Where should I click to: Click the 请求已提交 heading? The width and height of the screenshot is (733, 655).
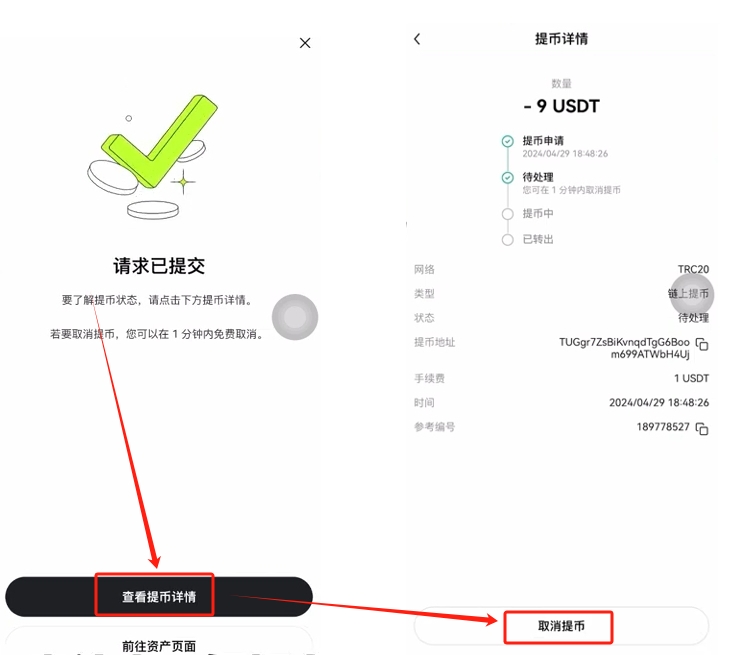click(159, 266)
